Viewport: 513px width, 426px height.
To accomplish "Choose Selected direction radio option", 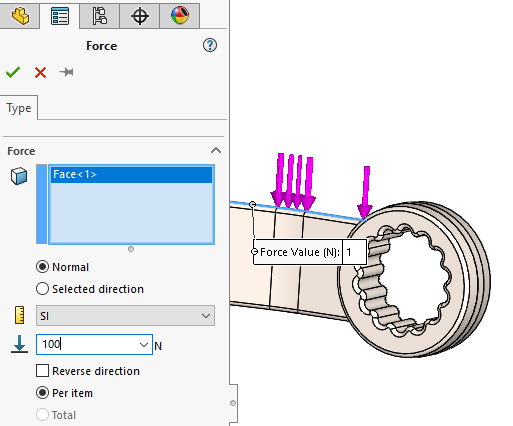I will (x=42, y=289).
